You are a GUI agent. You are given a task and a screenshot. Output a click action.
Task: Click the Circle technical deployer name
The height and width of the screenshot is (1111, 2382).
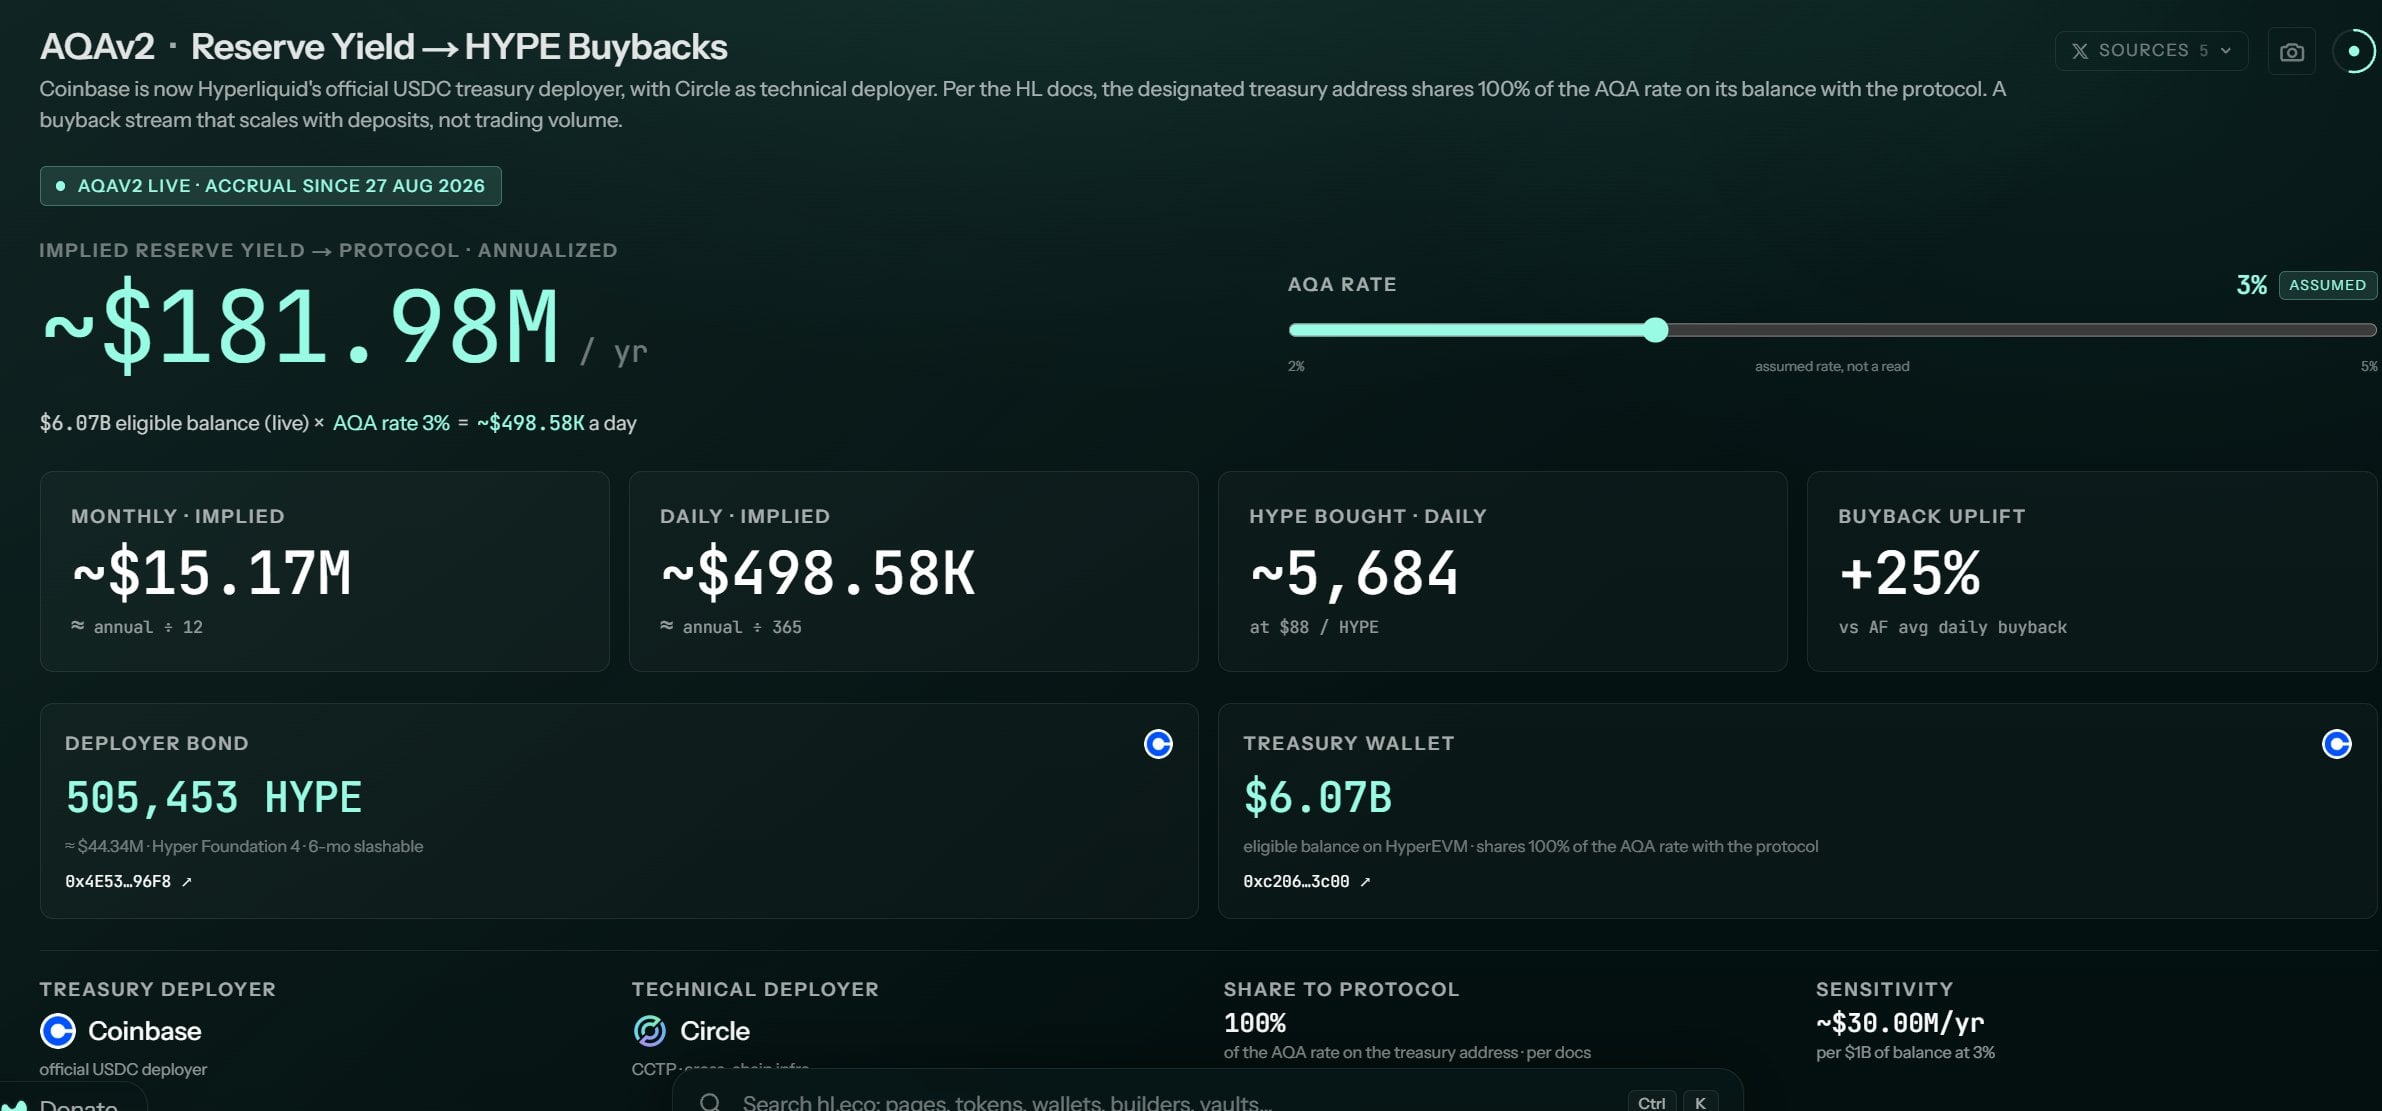[715, 1031]
